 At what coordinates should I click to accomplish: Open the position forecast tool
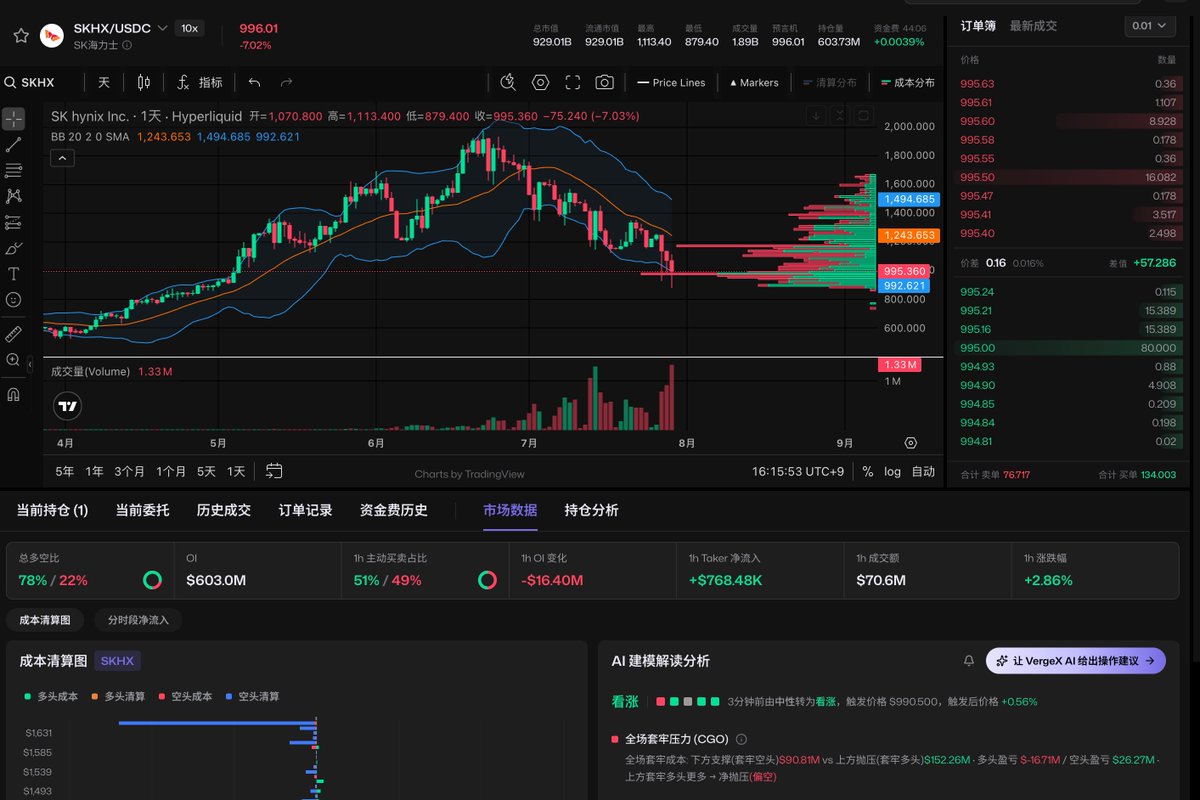point(13,222)
